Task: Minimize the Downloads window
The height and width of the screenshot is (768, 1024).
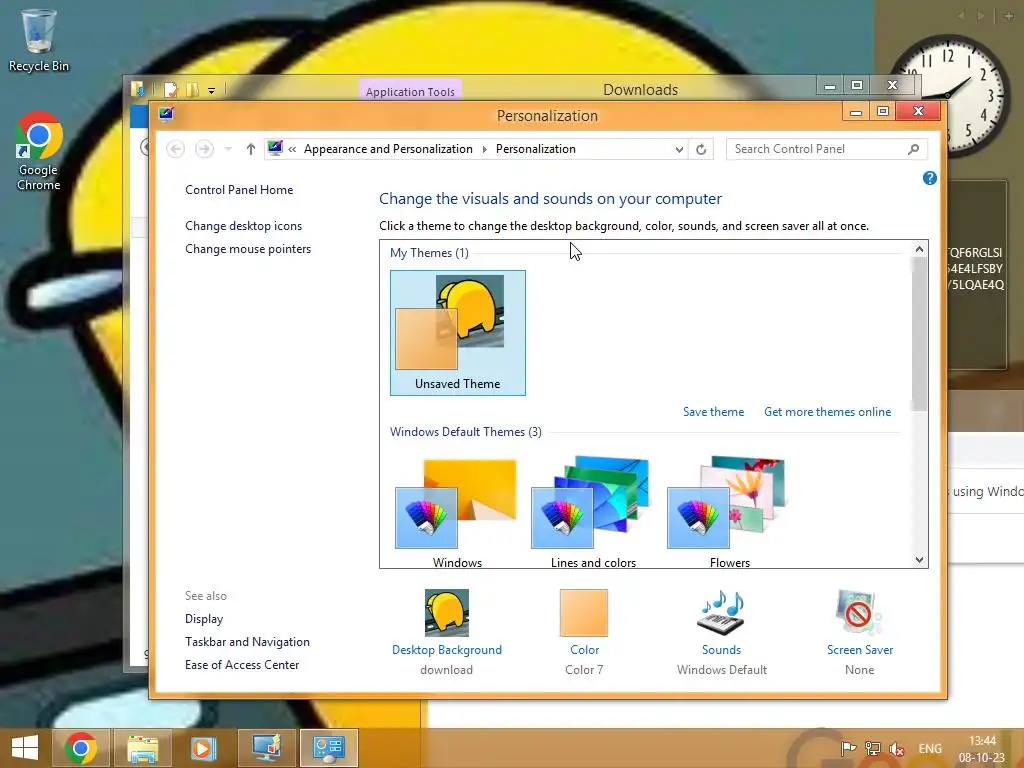Action: coord(830,86)
